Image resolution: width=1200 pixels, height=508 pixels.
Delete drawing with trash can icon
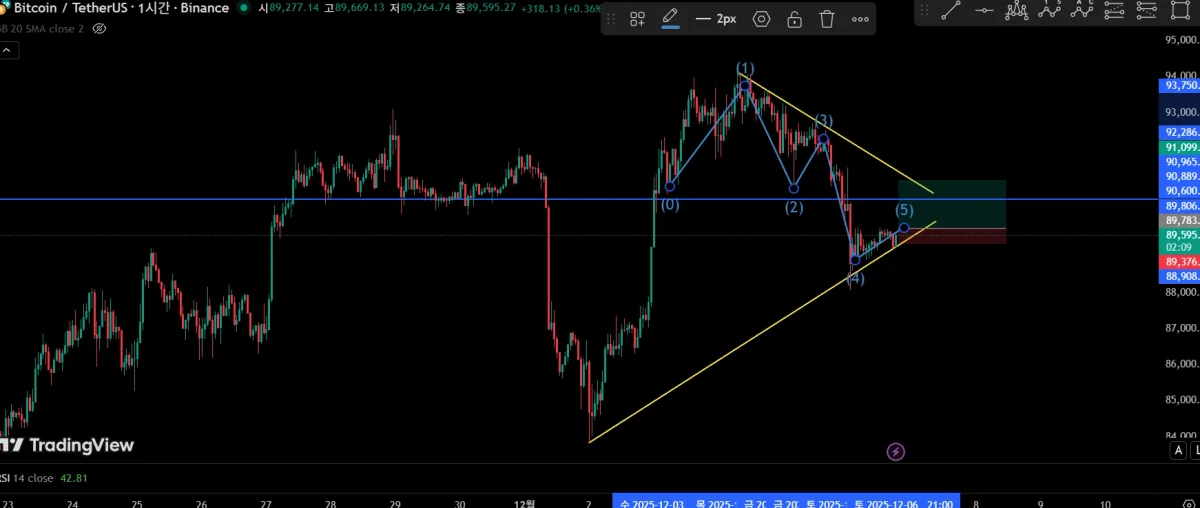click(827, 19)
